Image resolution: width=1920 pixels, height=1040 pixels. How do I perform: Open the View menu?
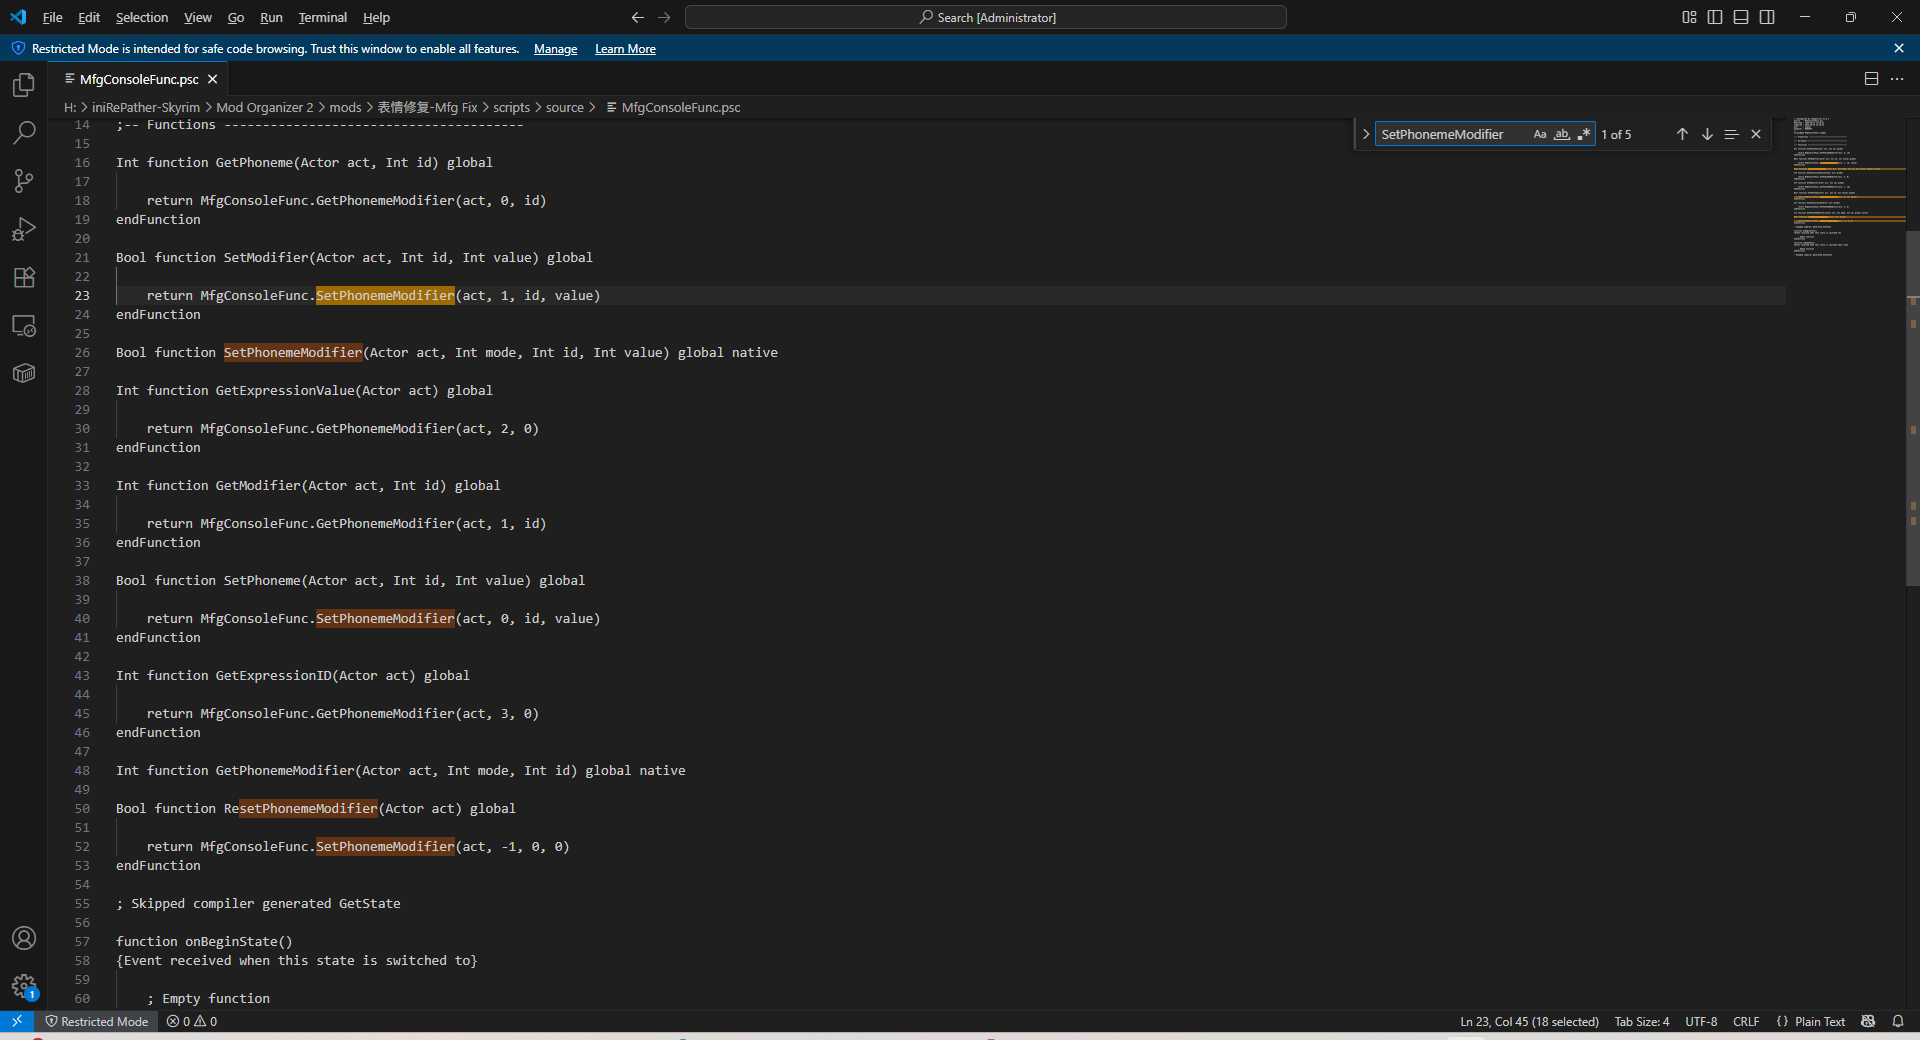click(198, 17)
